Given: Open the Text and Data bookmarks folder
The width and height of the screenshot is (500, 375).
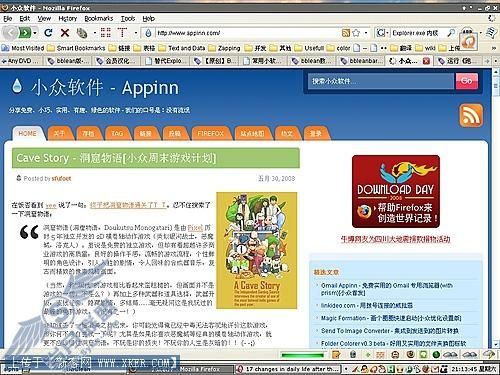Looking at the screenshot, I should pyautogui.click(x=182, y=48).
